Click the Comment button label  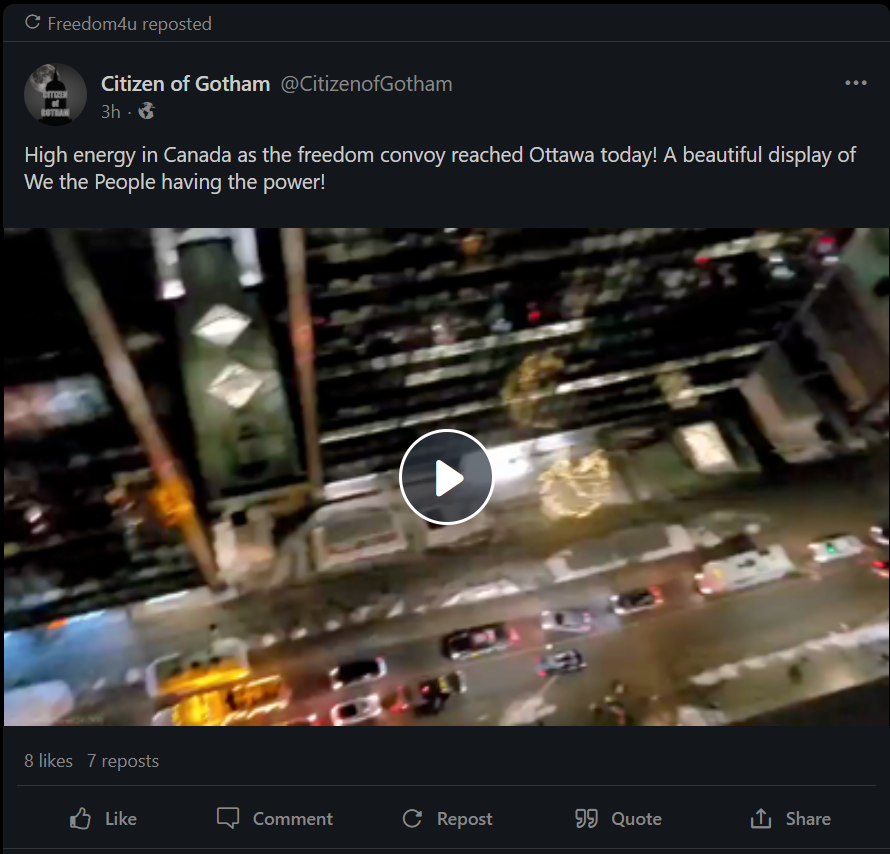293,819
